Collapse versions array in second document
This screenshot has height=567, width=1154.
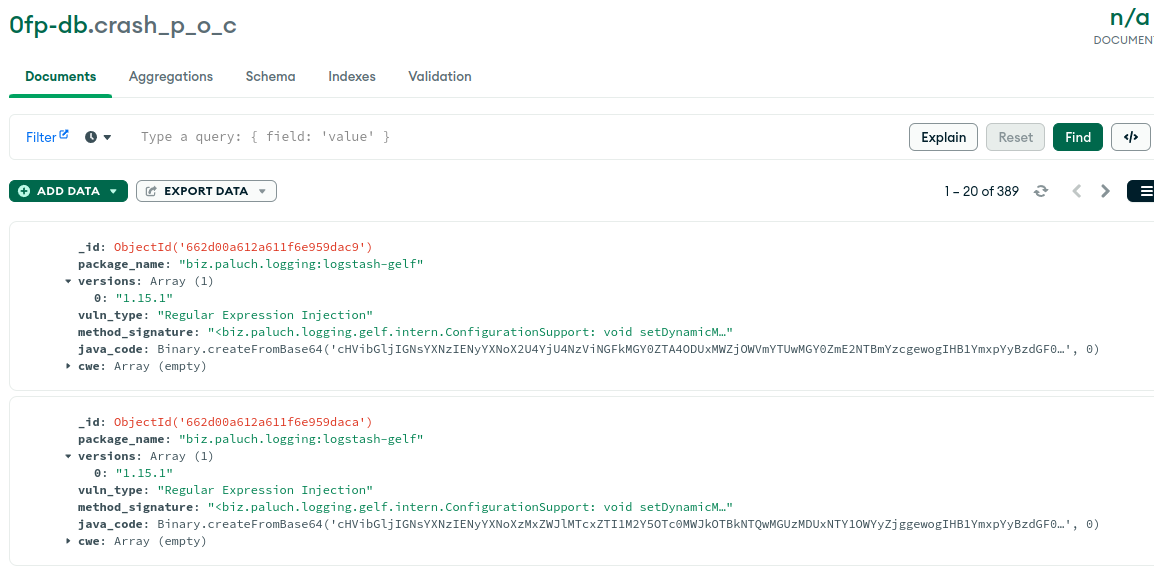[x=68, y=457]
